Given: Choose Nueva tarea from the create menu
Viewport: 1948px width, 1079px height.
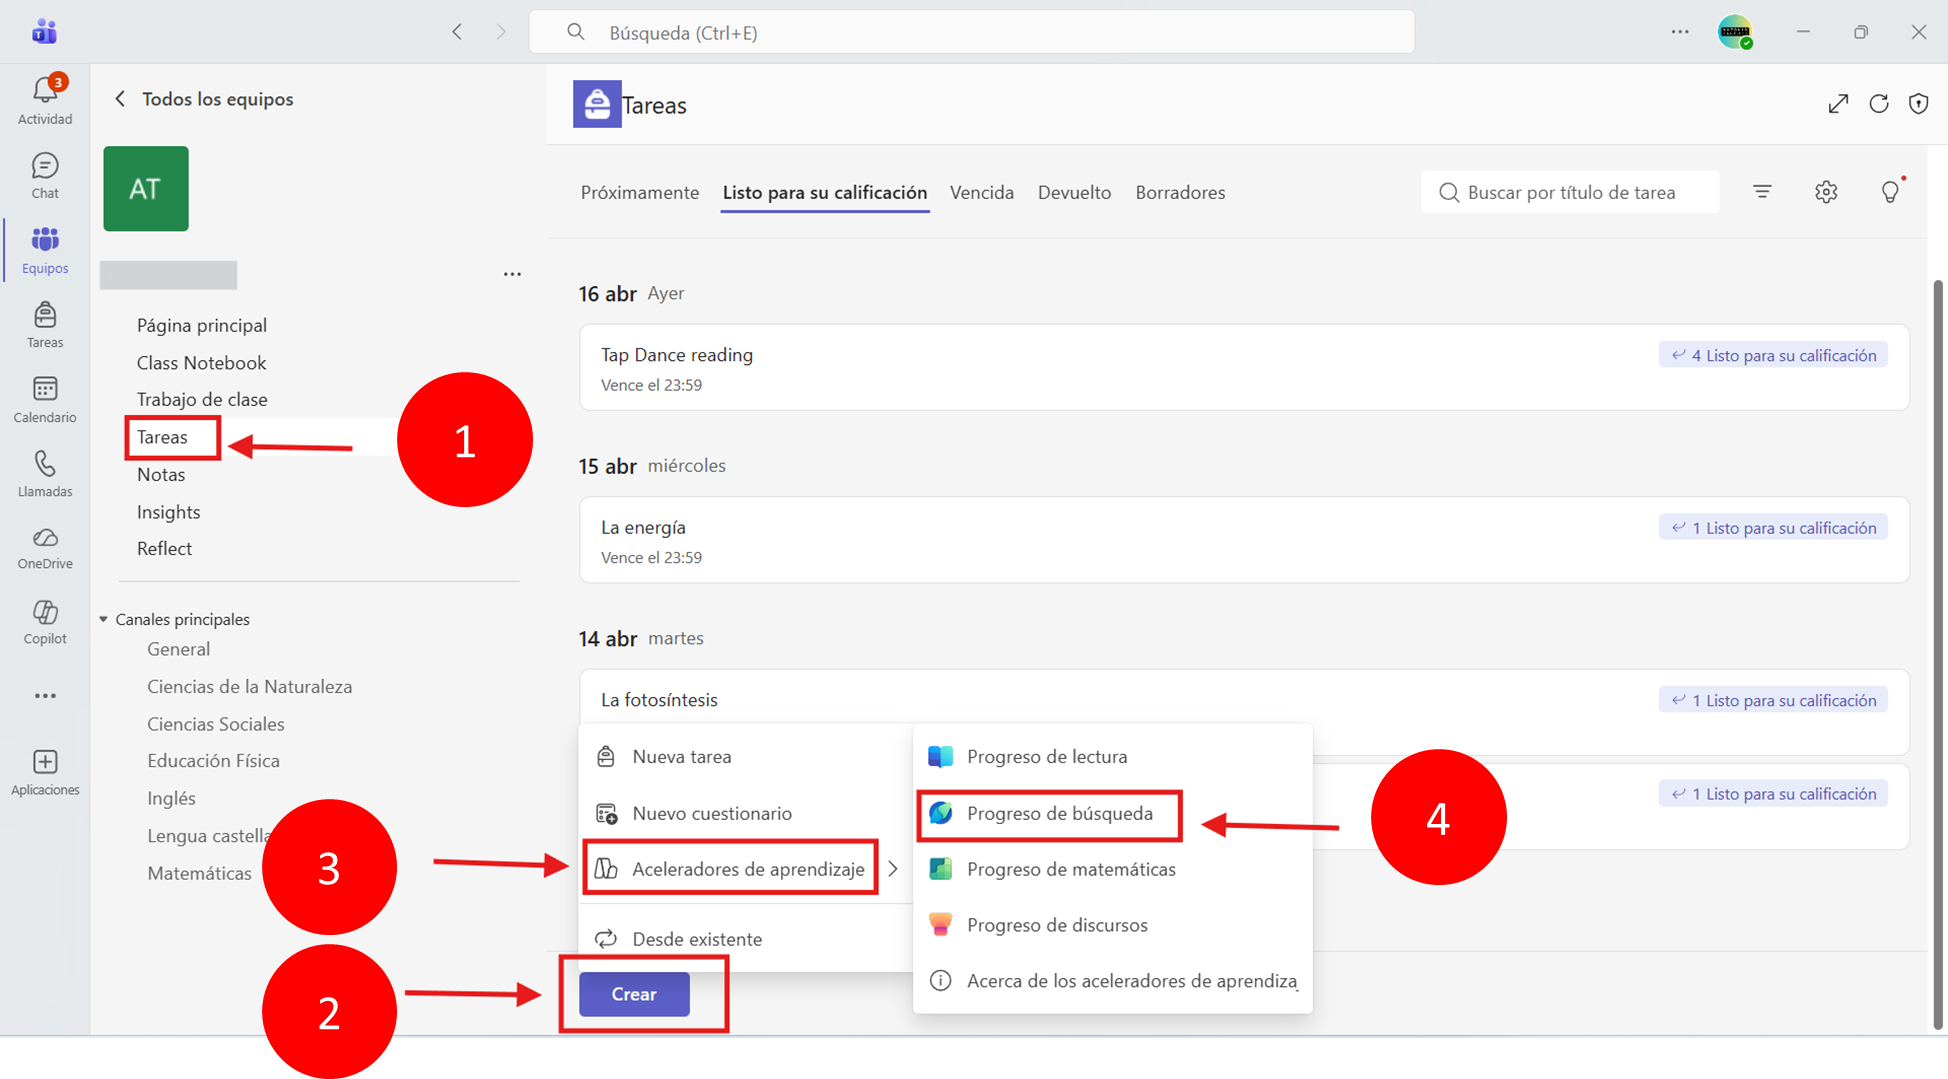Looking at the screenshot, I should pos(745,756).
